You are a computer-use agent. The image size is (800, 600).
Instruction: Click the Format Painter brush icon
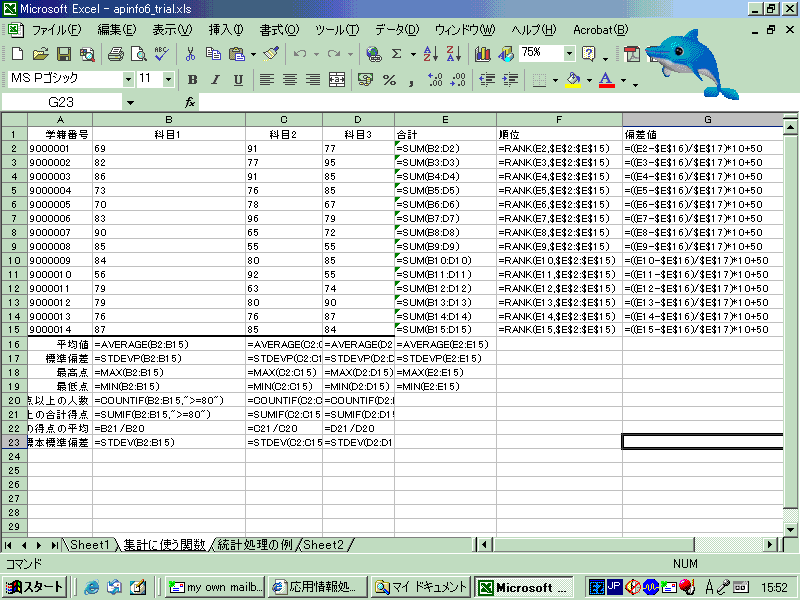(271, 53)
